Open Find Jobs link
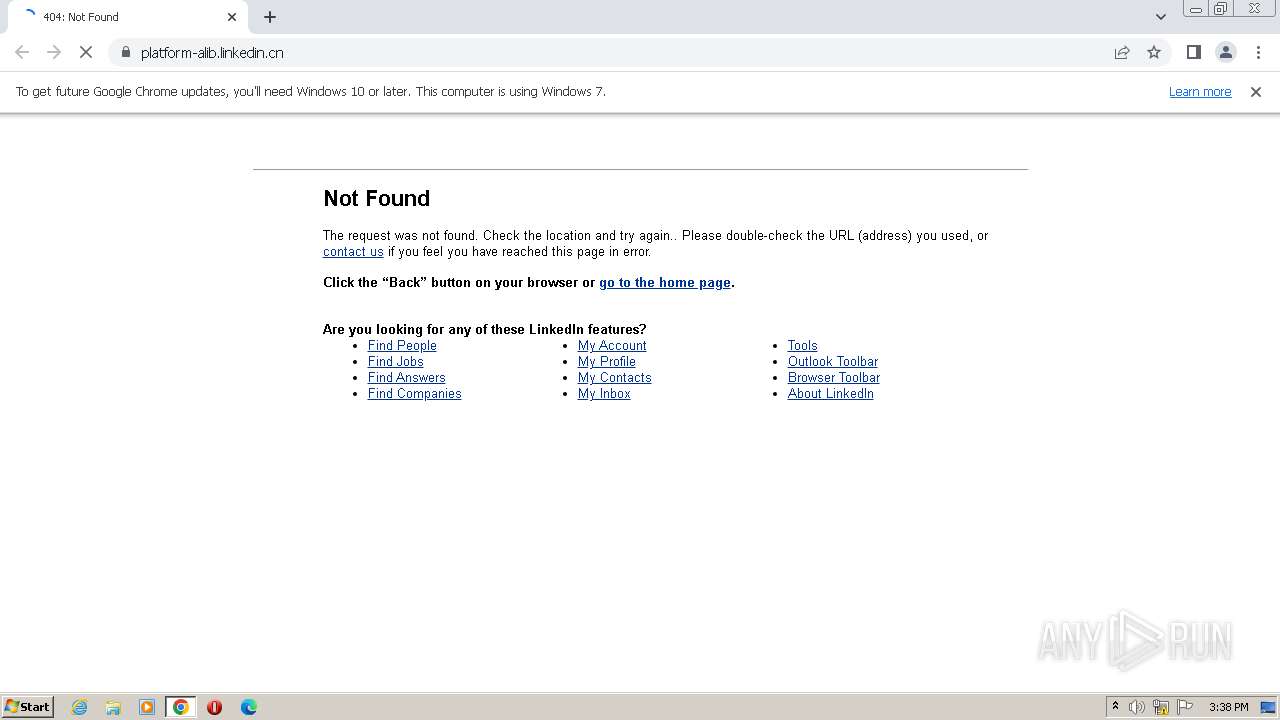The image size is (1280, 720). 395,362
